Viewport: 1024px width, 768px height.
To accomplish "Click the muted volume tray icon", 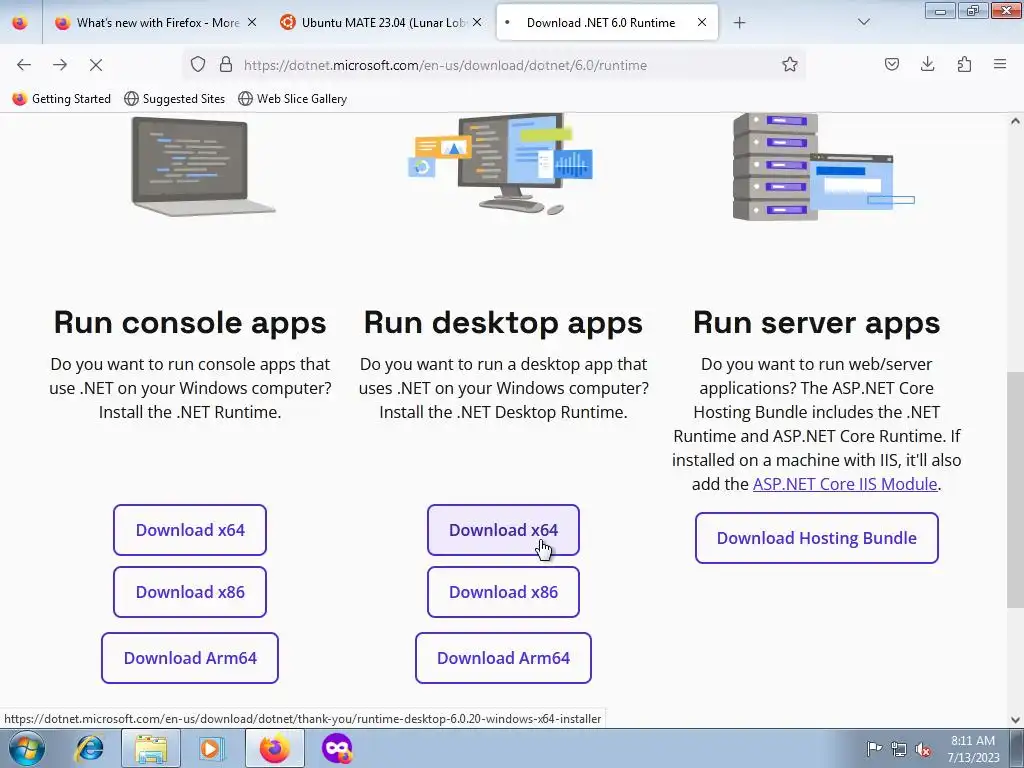I will [923, 749].
